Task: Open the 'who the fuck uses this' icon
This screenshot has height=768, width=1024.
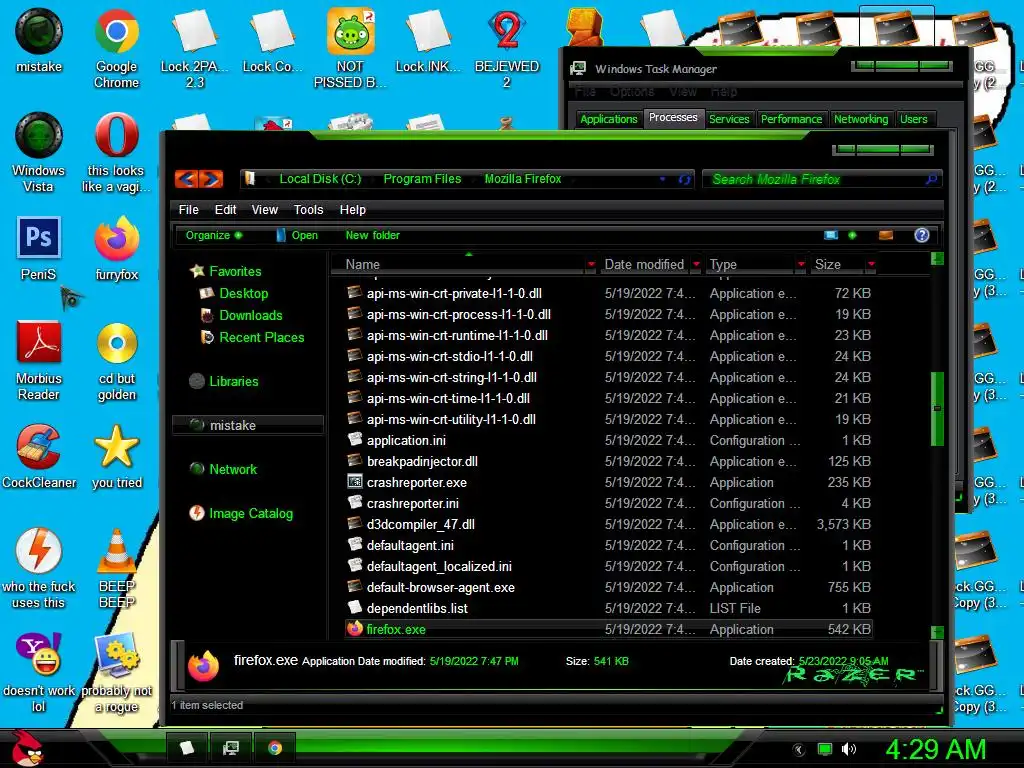Action: tap(39, 568)
